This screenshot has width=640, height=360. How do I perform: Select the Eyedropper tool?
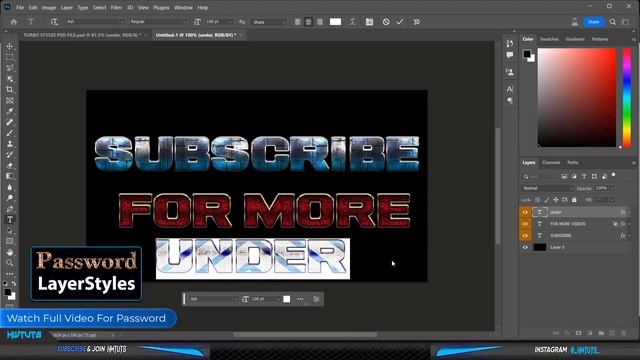click(x=9, y=111)
